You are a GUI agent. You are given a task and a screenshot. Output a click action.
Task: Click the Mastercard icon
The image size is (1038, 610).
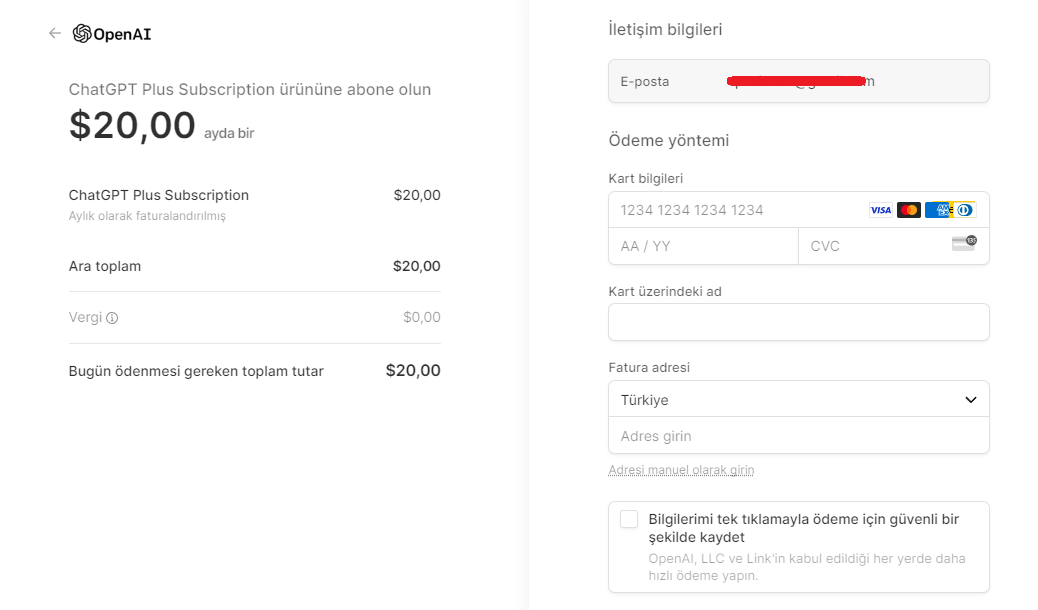(x=909, y=210)
